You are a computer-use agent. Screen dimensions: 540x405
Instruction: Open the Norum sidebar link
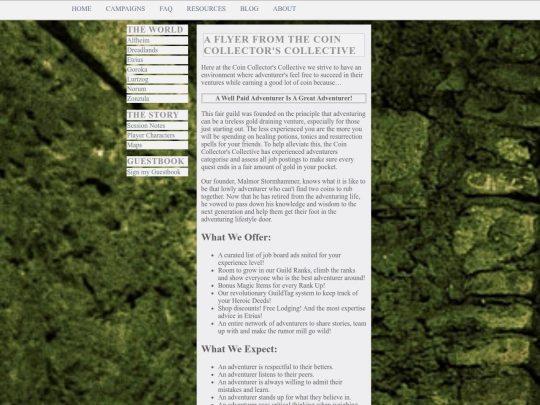(136, 89)
